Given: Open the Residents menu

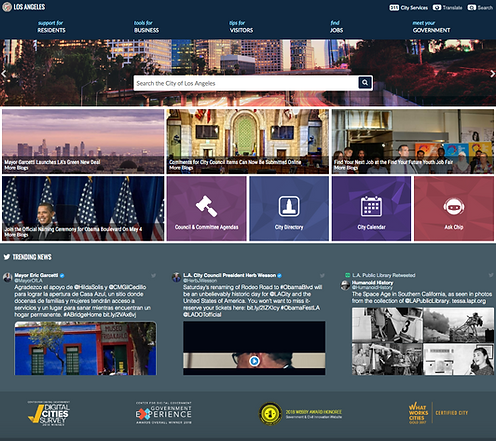Looking at the screenshot, I should pos(51,27).
